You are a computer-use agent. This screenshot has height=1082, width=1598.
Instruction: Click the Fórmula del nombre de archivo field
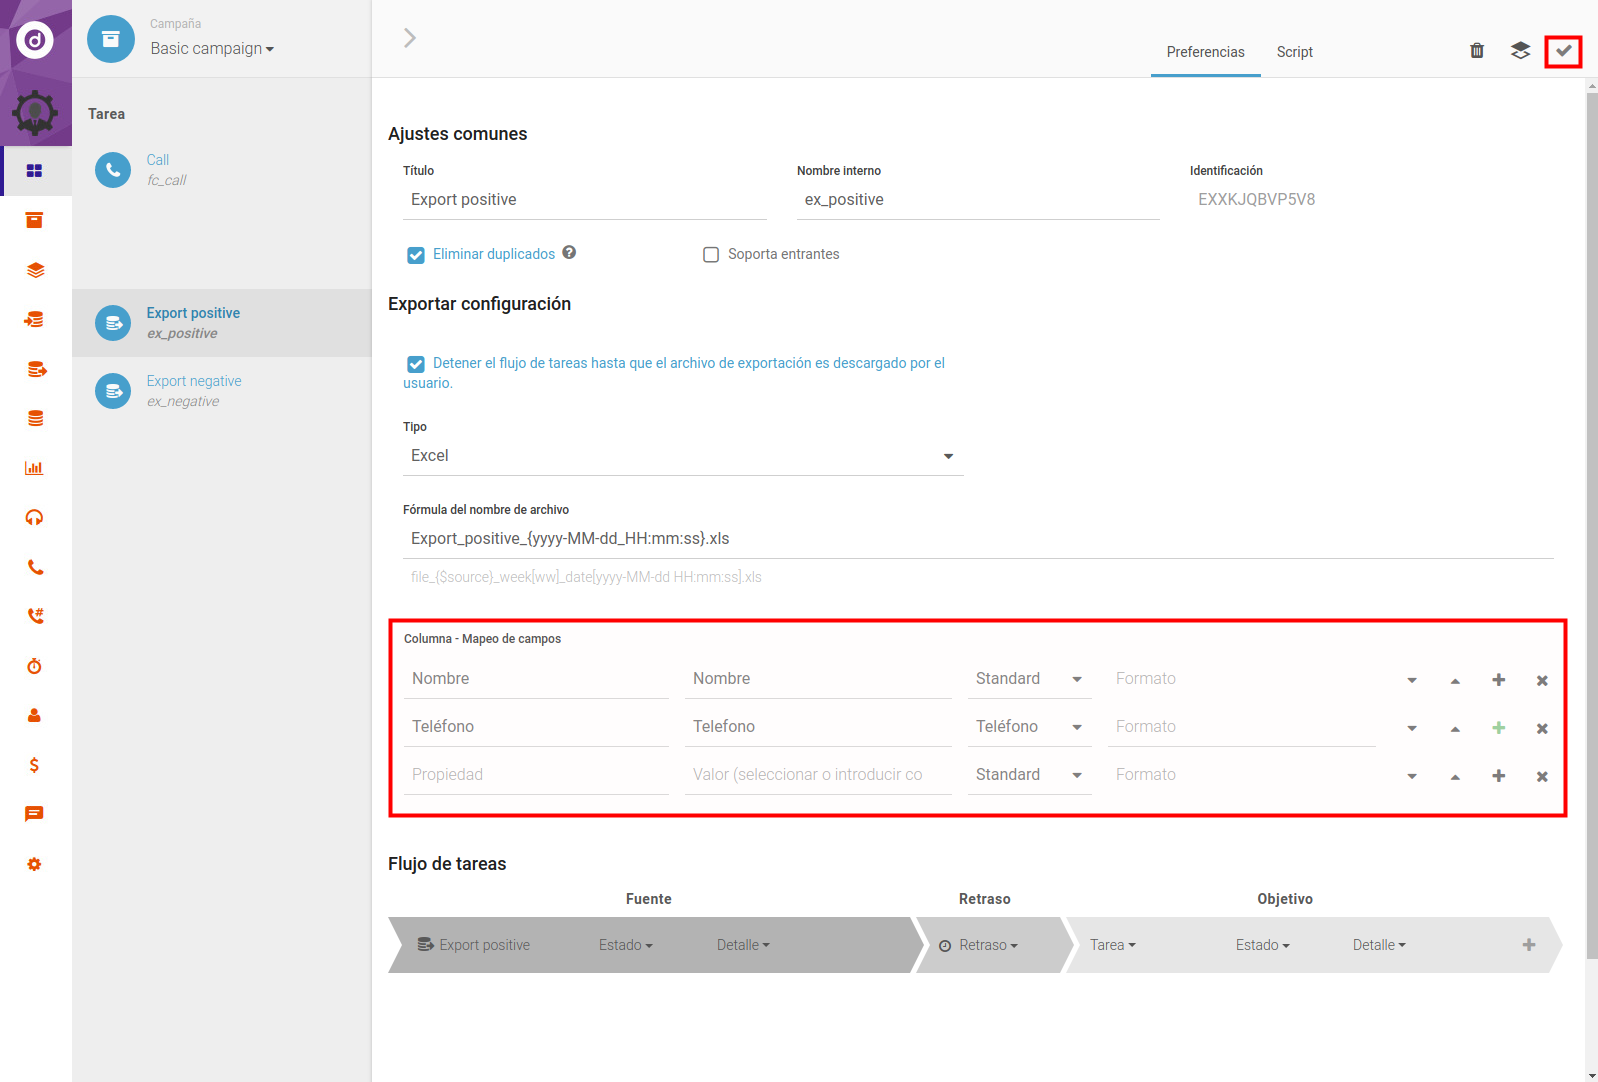[x=978, y=539]
